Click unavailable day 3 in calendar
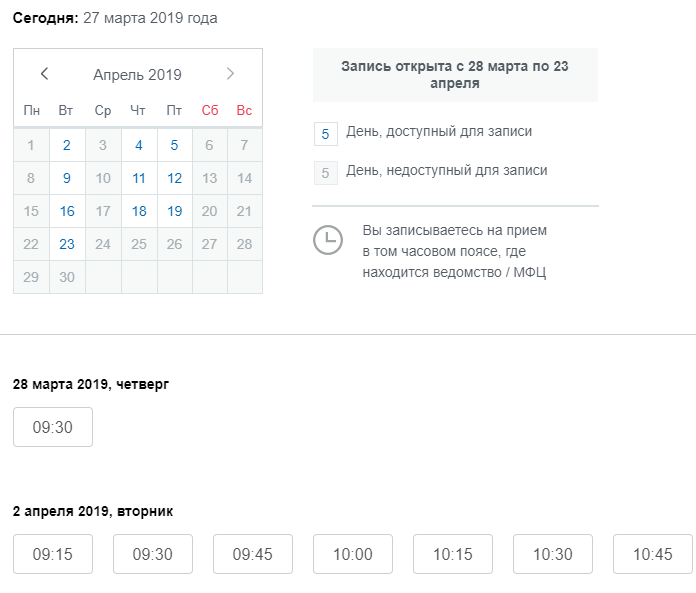Viewport: 696px width, 593px height. point(103,145)
